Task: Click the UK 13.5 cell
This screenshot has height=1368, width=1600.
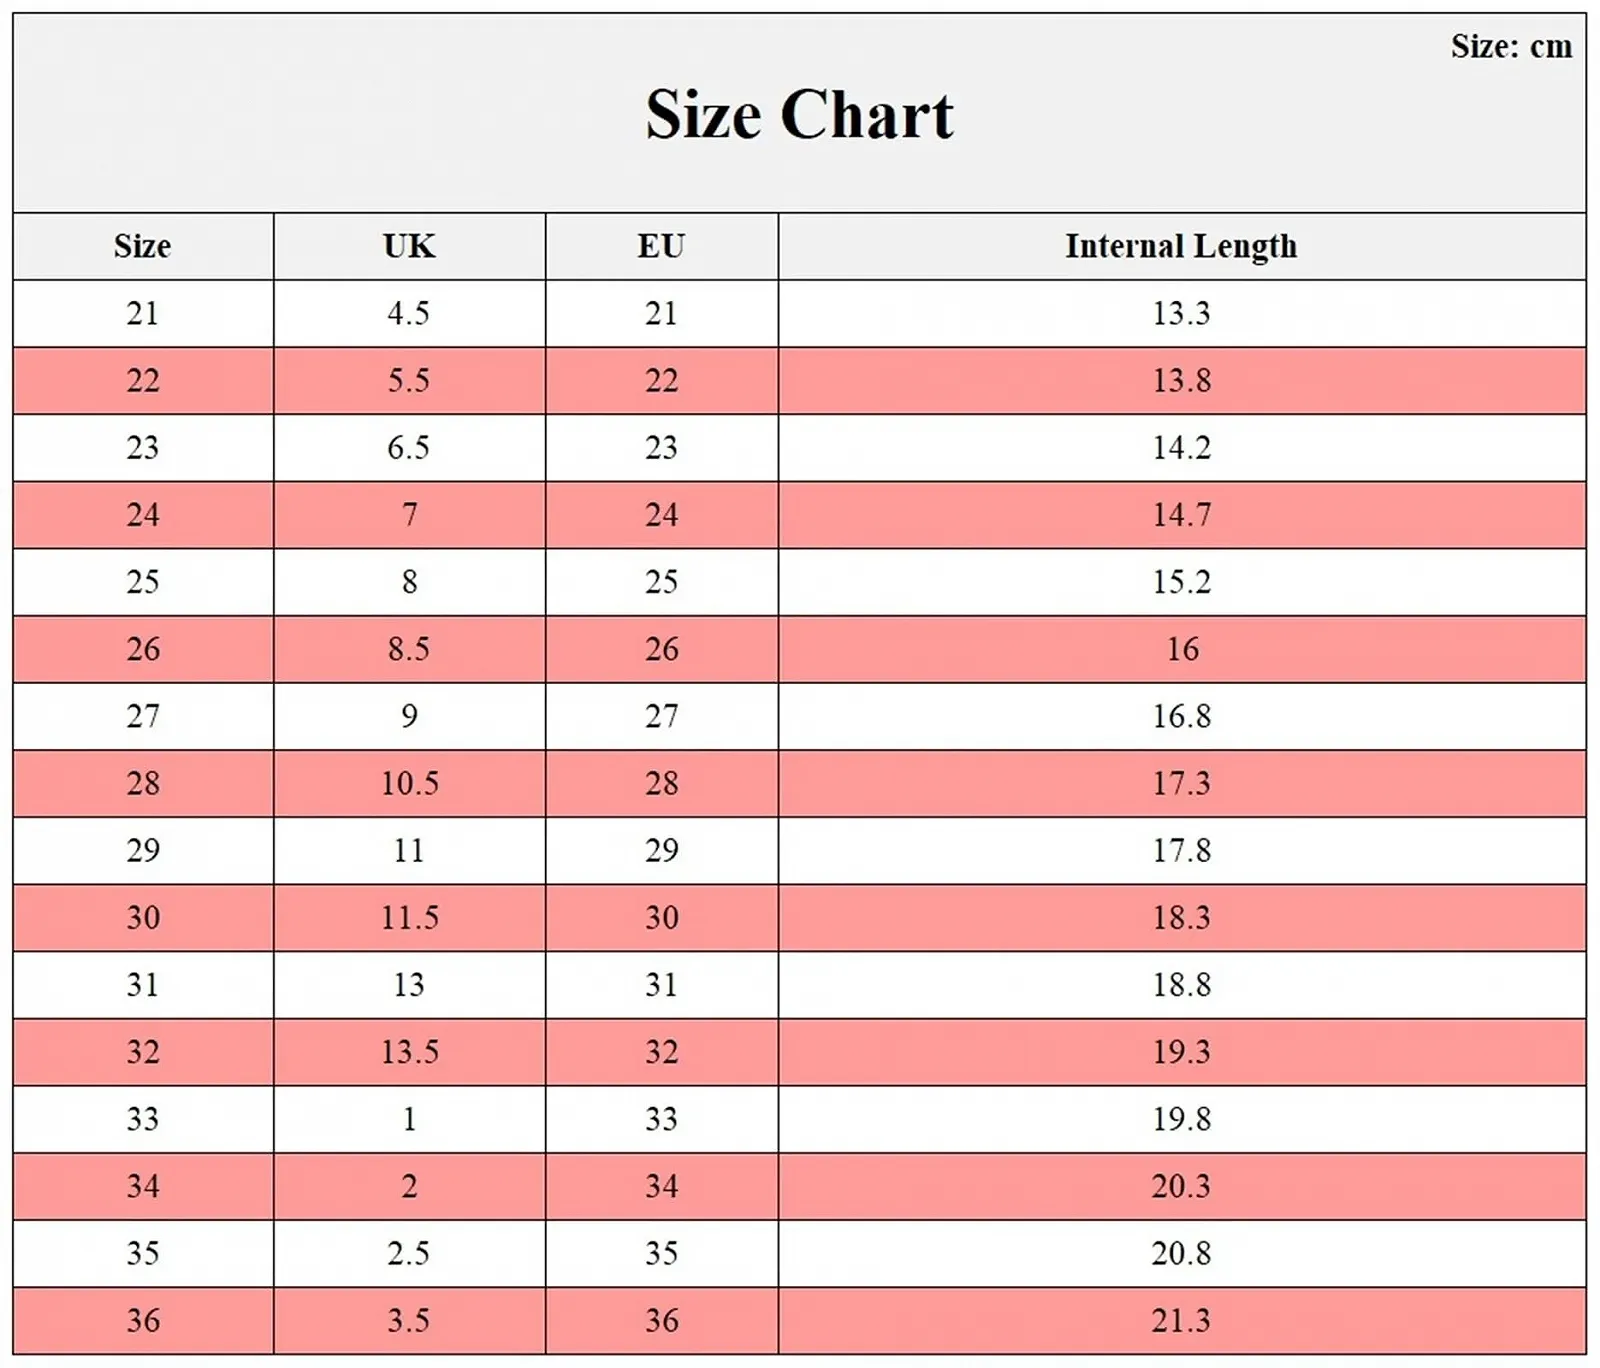Action: pyautogui.click(x=409, y=1052)
